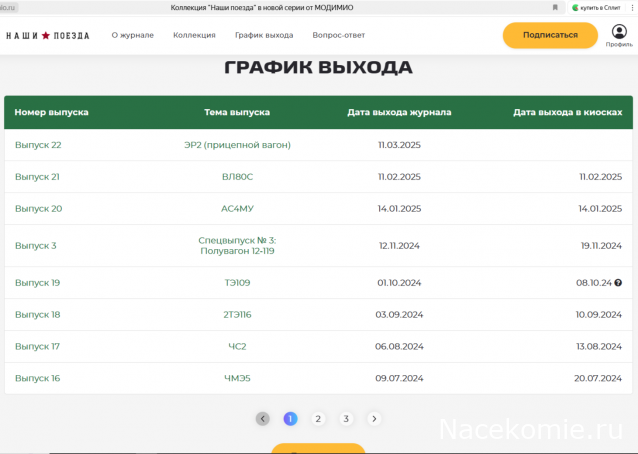The width and height of the screenshot is (638, 454).
Task: Click the ВЛ80С issue topic
Action: tap(237, 177)
